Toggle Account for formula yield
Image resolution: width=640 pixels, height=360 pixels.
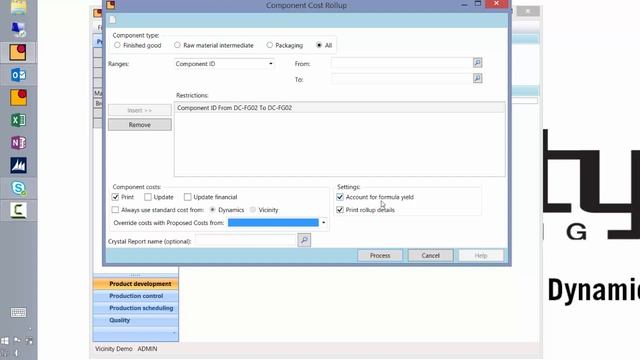pos(340,197)
